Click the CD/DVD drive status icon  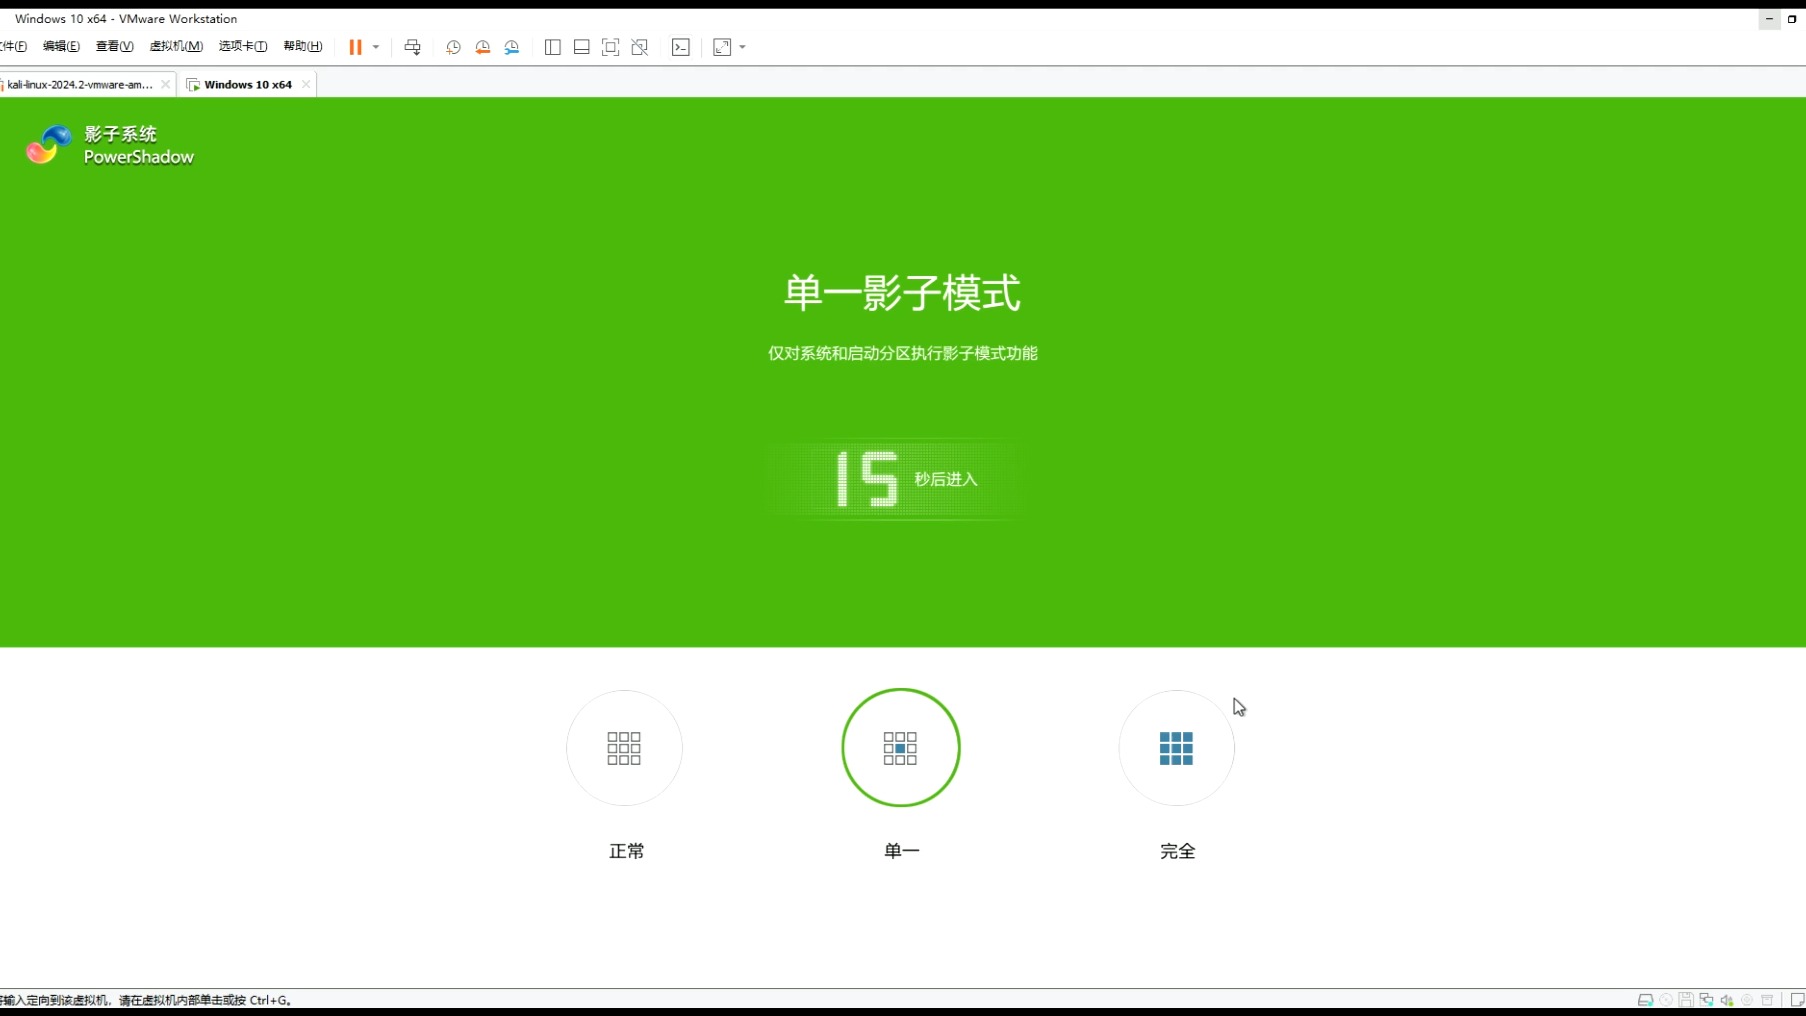[x=1666, y=1000]
